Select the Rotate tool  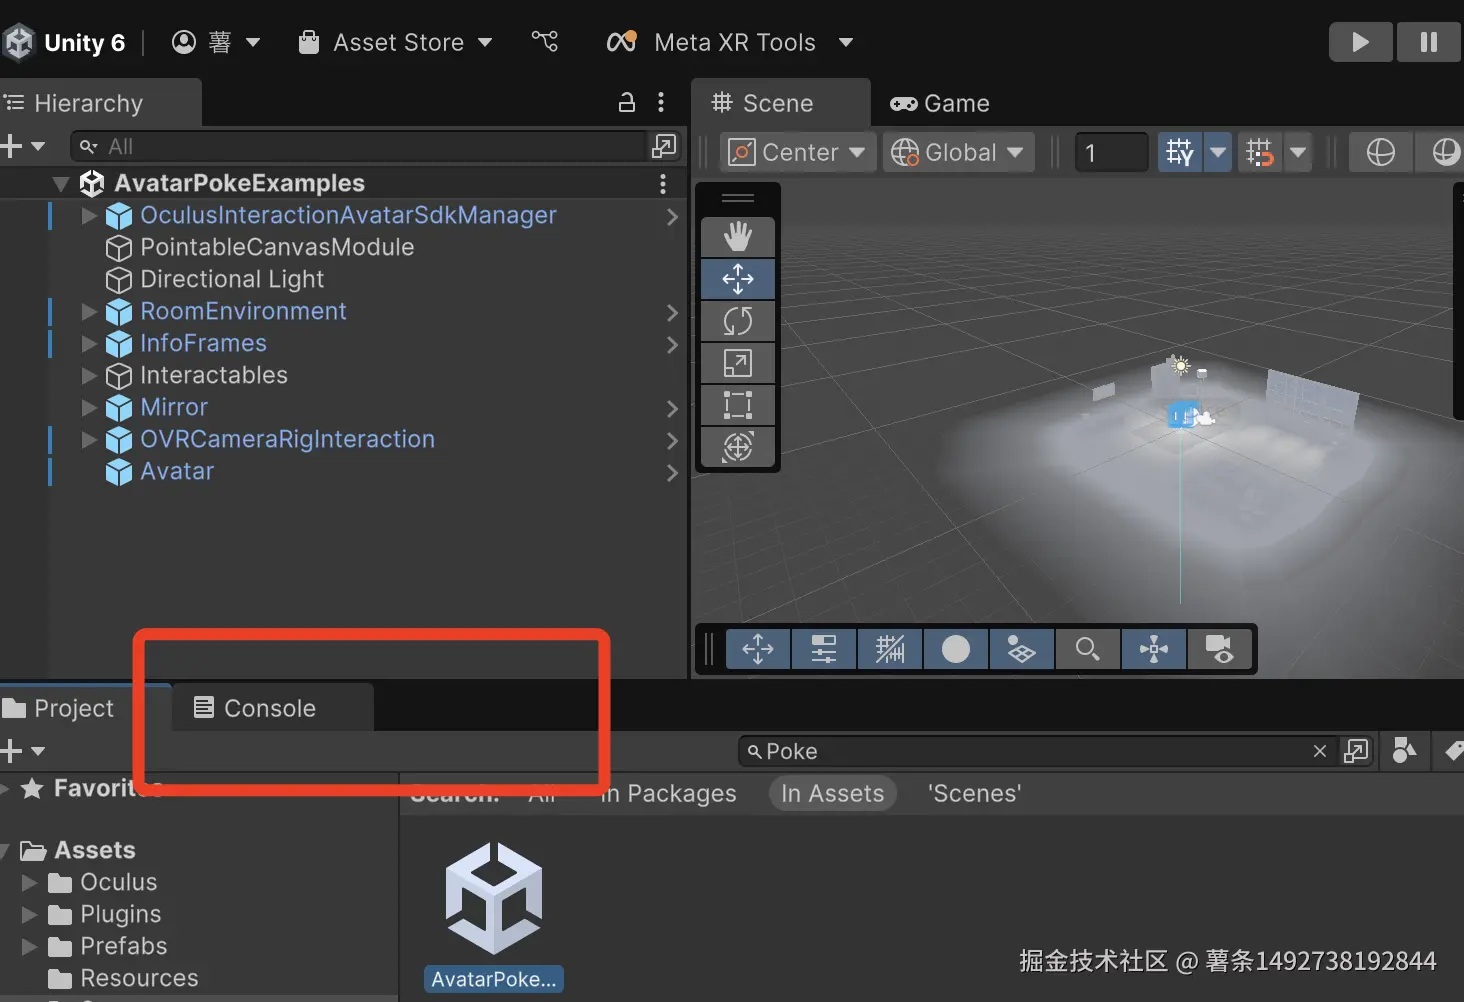[x=738, y=321]
